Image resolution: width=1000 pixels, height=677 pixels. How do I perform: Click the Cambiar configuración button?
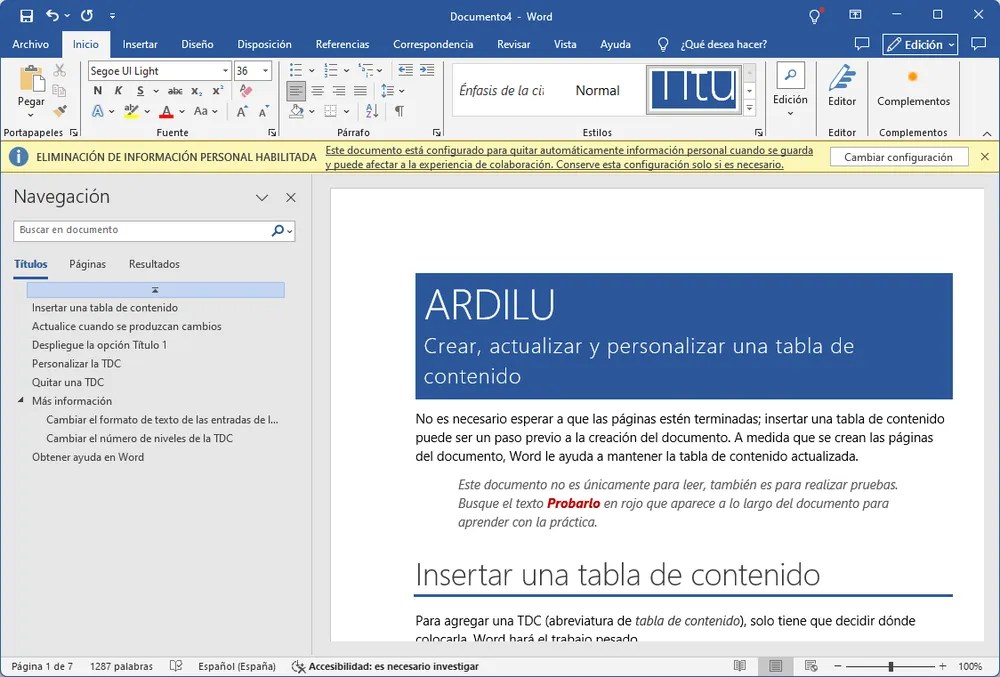coord(899,157)
